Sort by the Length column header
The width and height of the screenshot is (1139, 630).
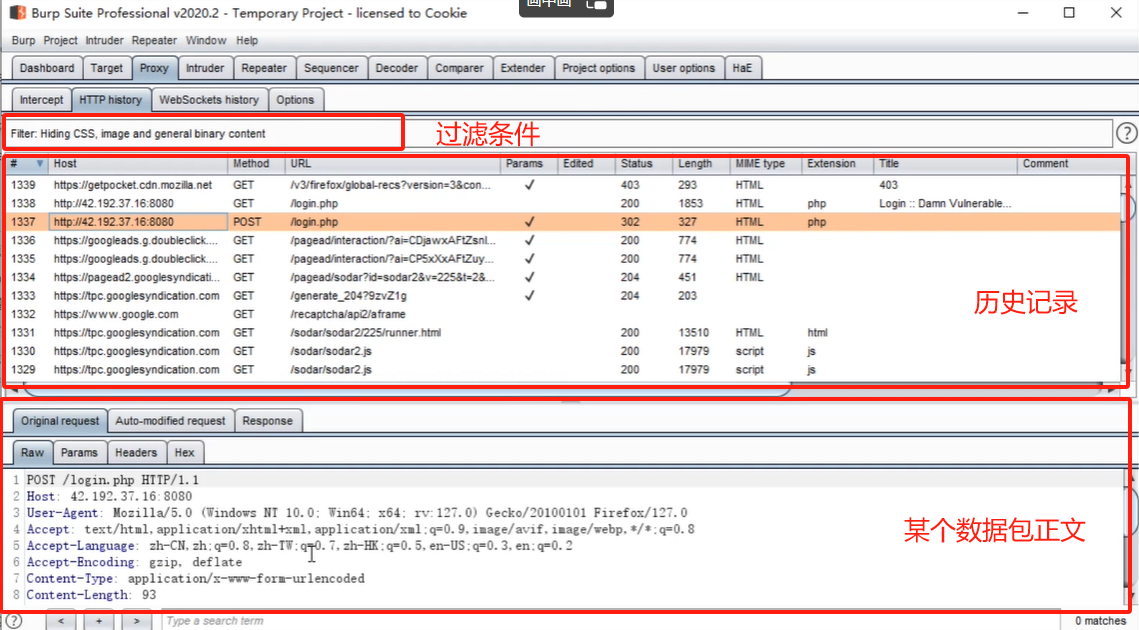click(701, 164)
